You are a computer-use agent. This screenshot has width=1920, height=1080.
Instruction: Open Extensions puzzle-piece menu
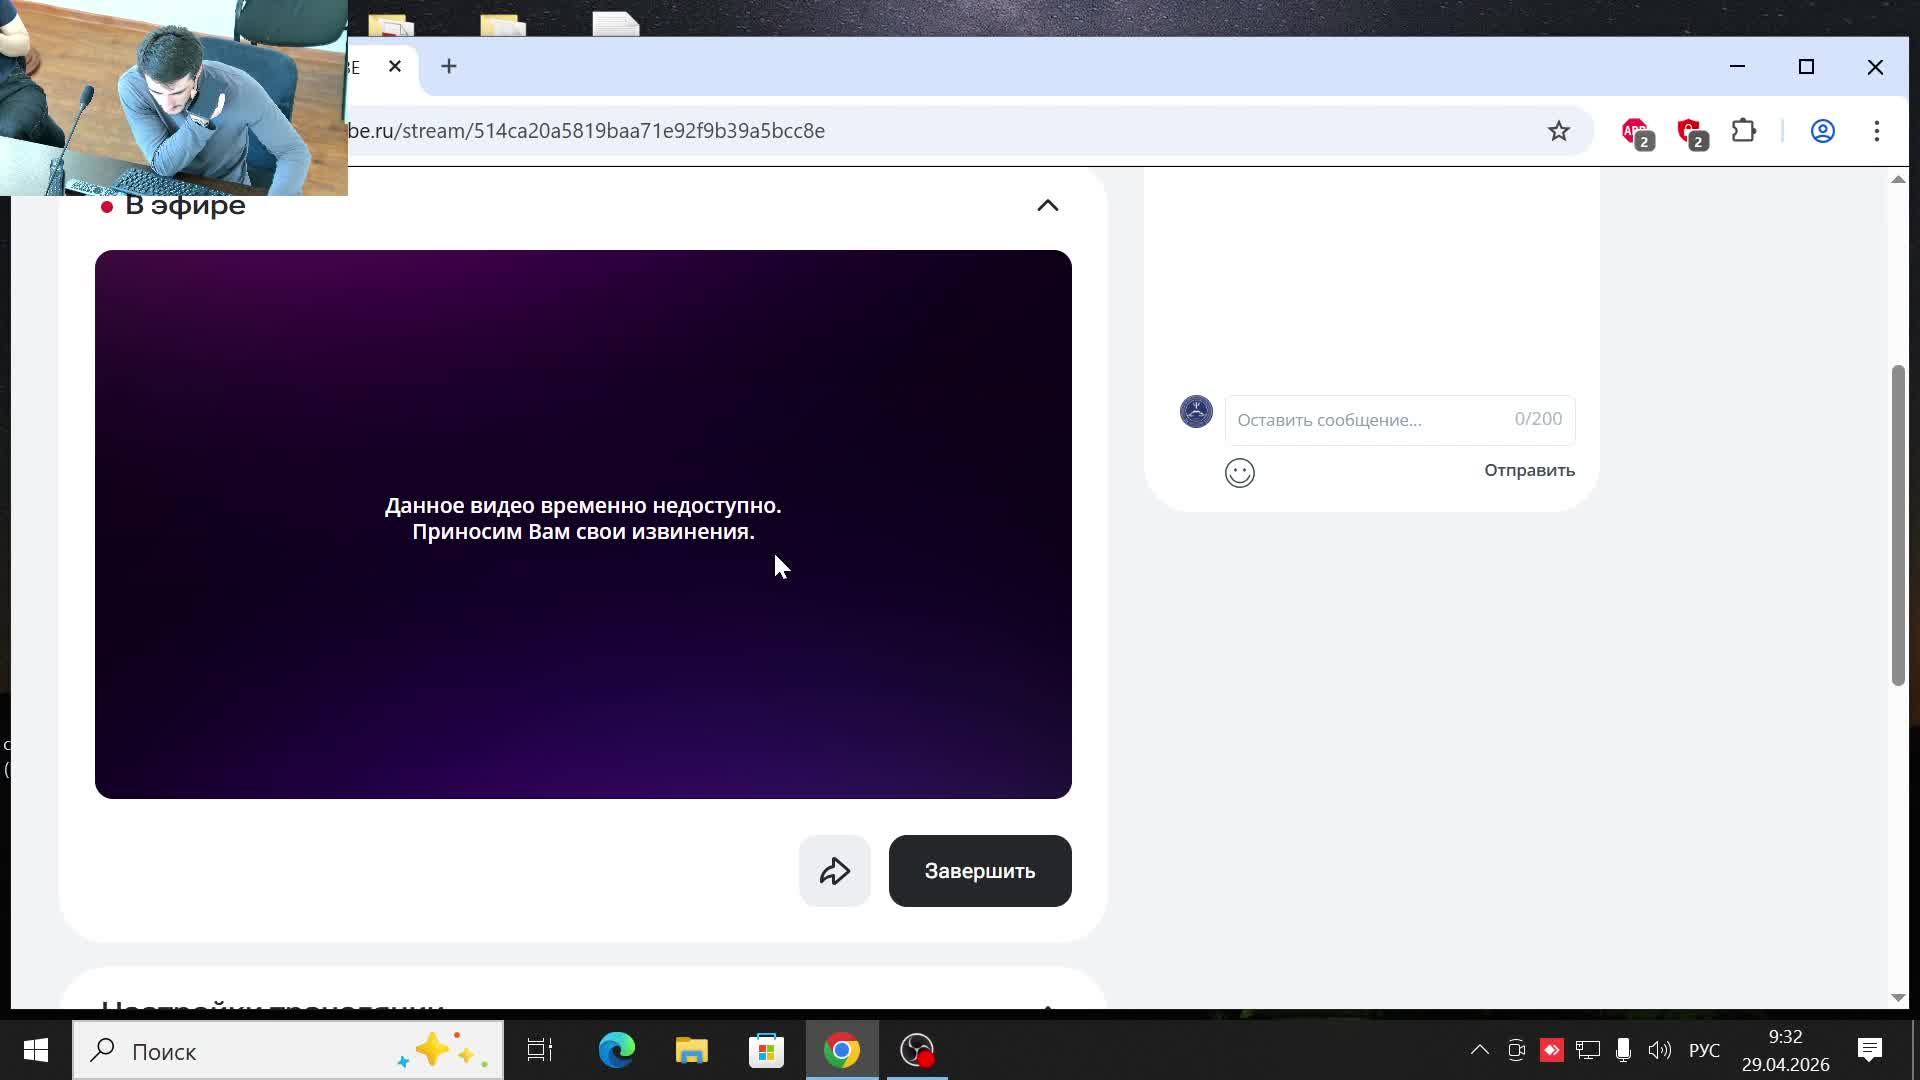pos(1744,131)
